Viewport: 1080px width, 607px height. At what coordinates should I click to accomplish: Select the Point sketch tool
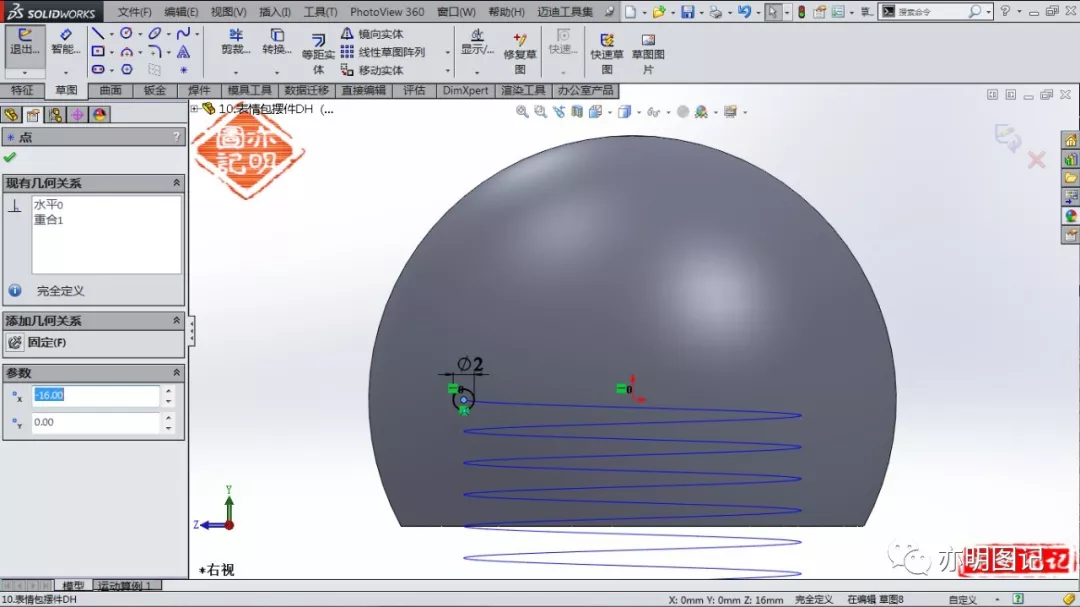click(x=183, y=70)
